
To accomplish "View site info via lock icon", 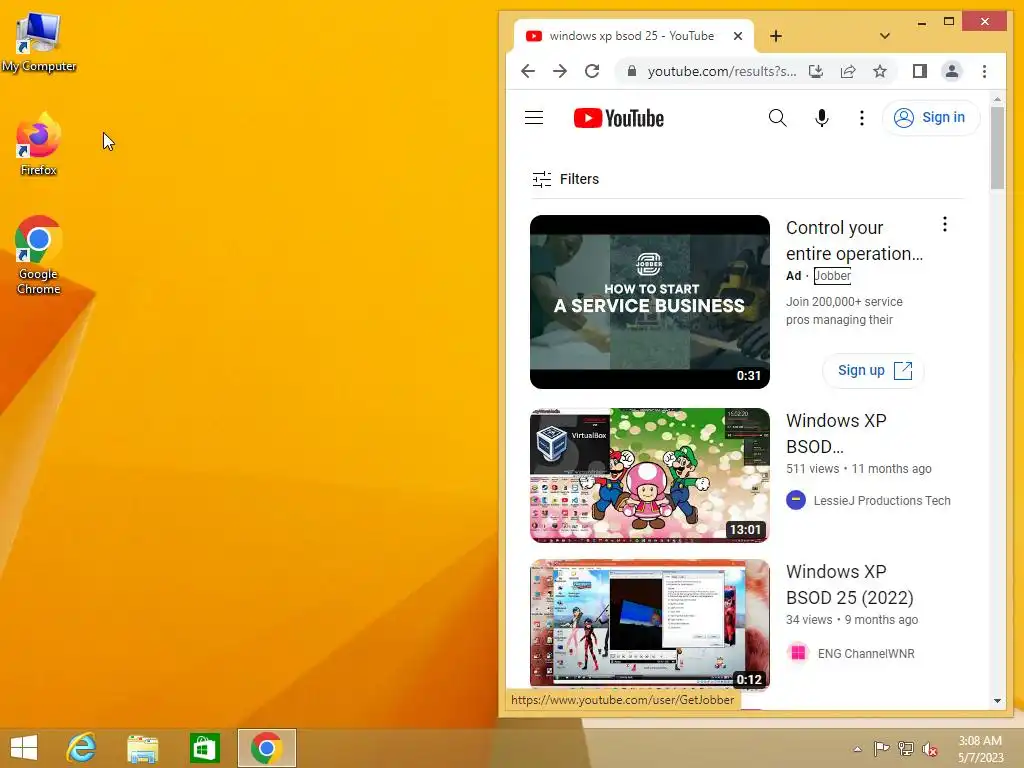I will pos(631,71).
